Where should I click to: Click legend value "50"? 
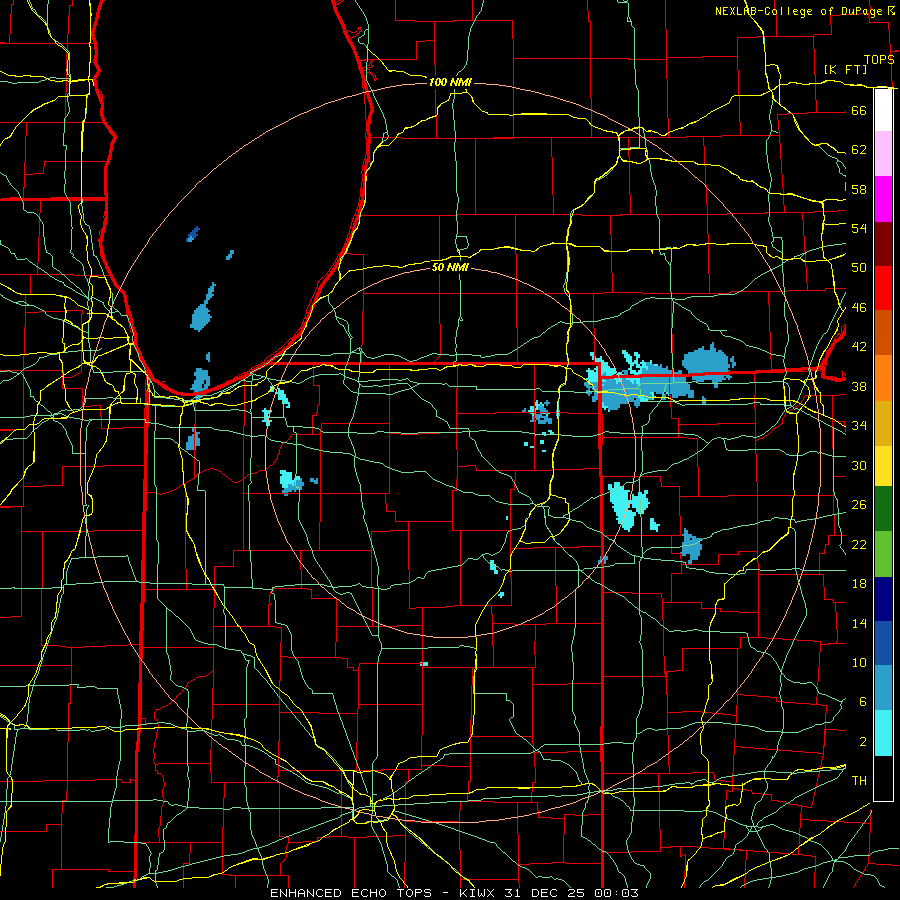point(859,267)
